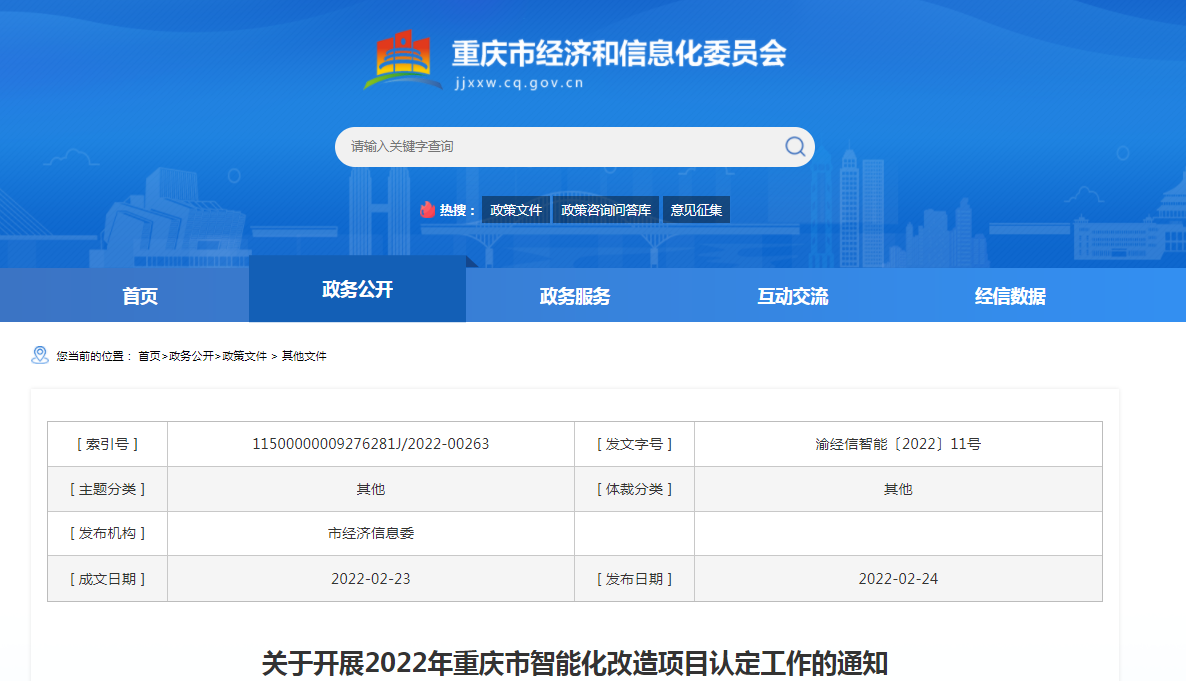This screenshot has height=681, width=1186.
Task: Click 政策文件 in the breadcrumb trail
Action: click(245, 356)
